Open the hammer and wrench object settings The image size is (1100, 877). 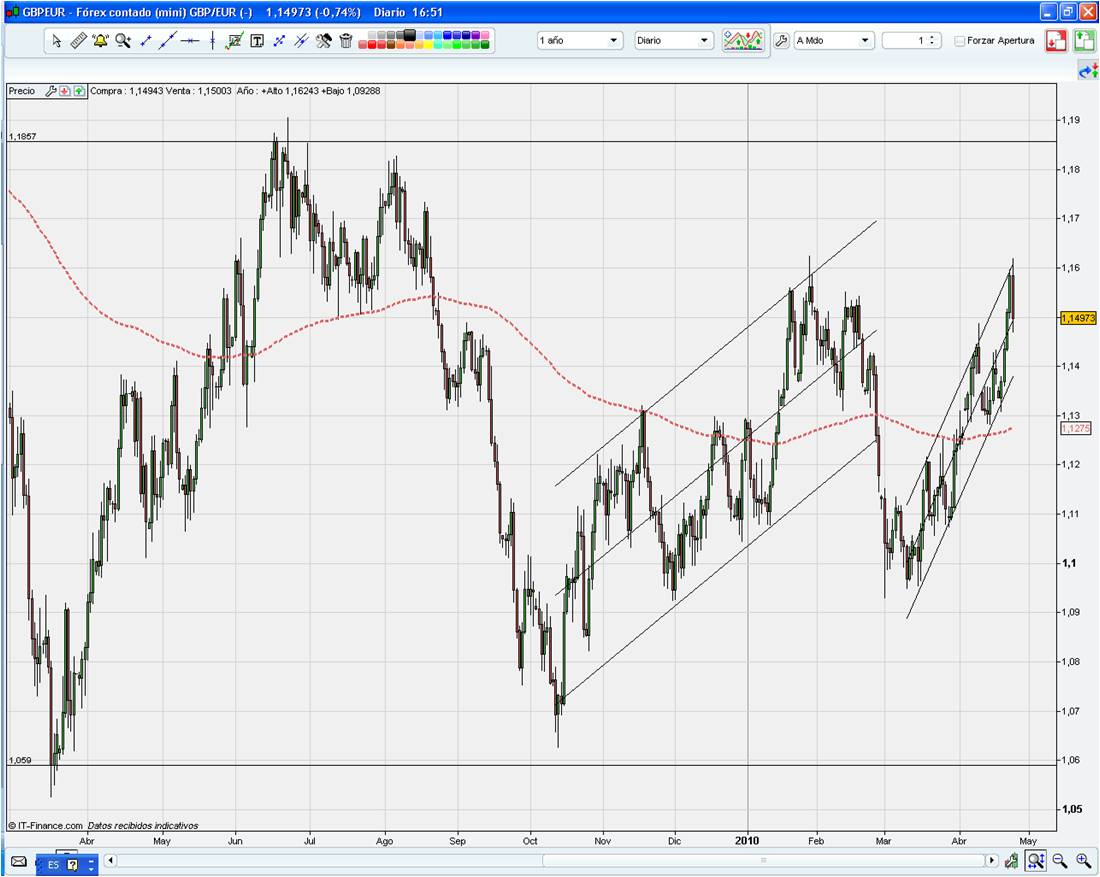tap(323, 41)
